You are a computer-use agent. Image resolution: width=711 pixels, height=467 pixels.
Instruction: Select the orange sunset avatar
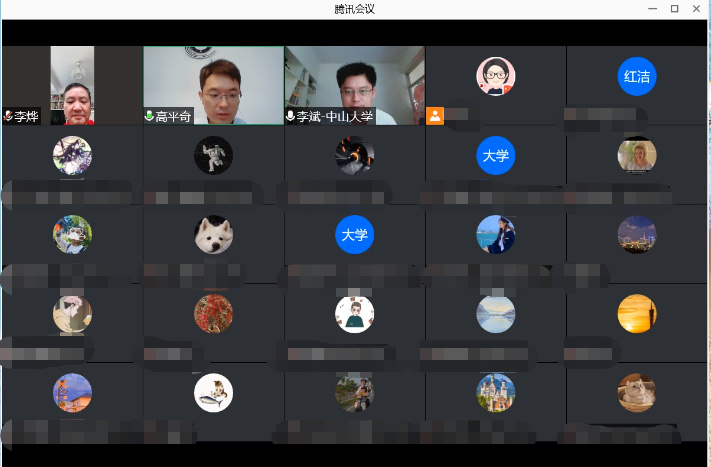[637, 314]
